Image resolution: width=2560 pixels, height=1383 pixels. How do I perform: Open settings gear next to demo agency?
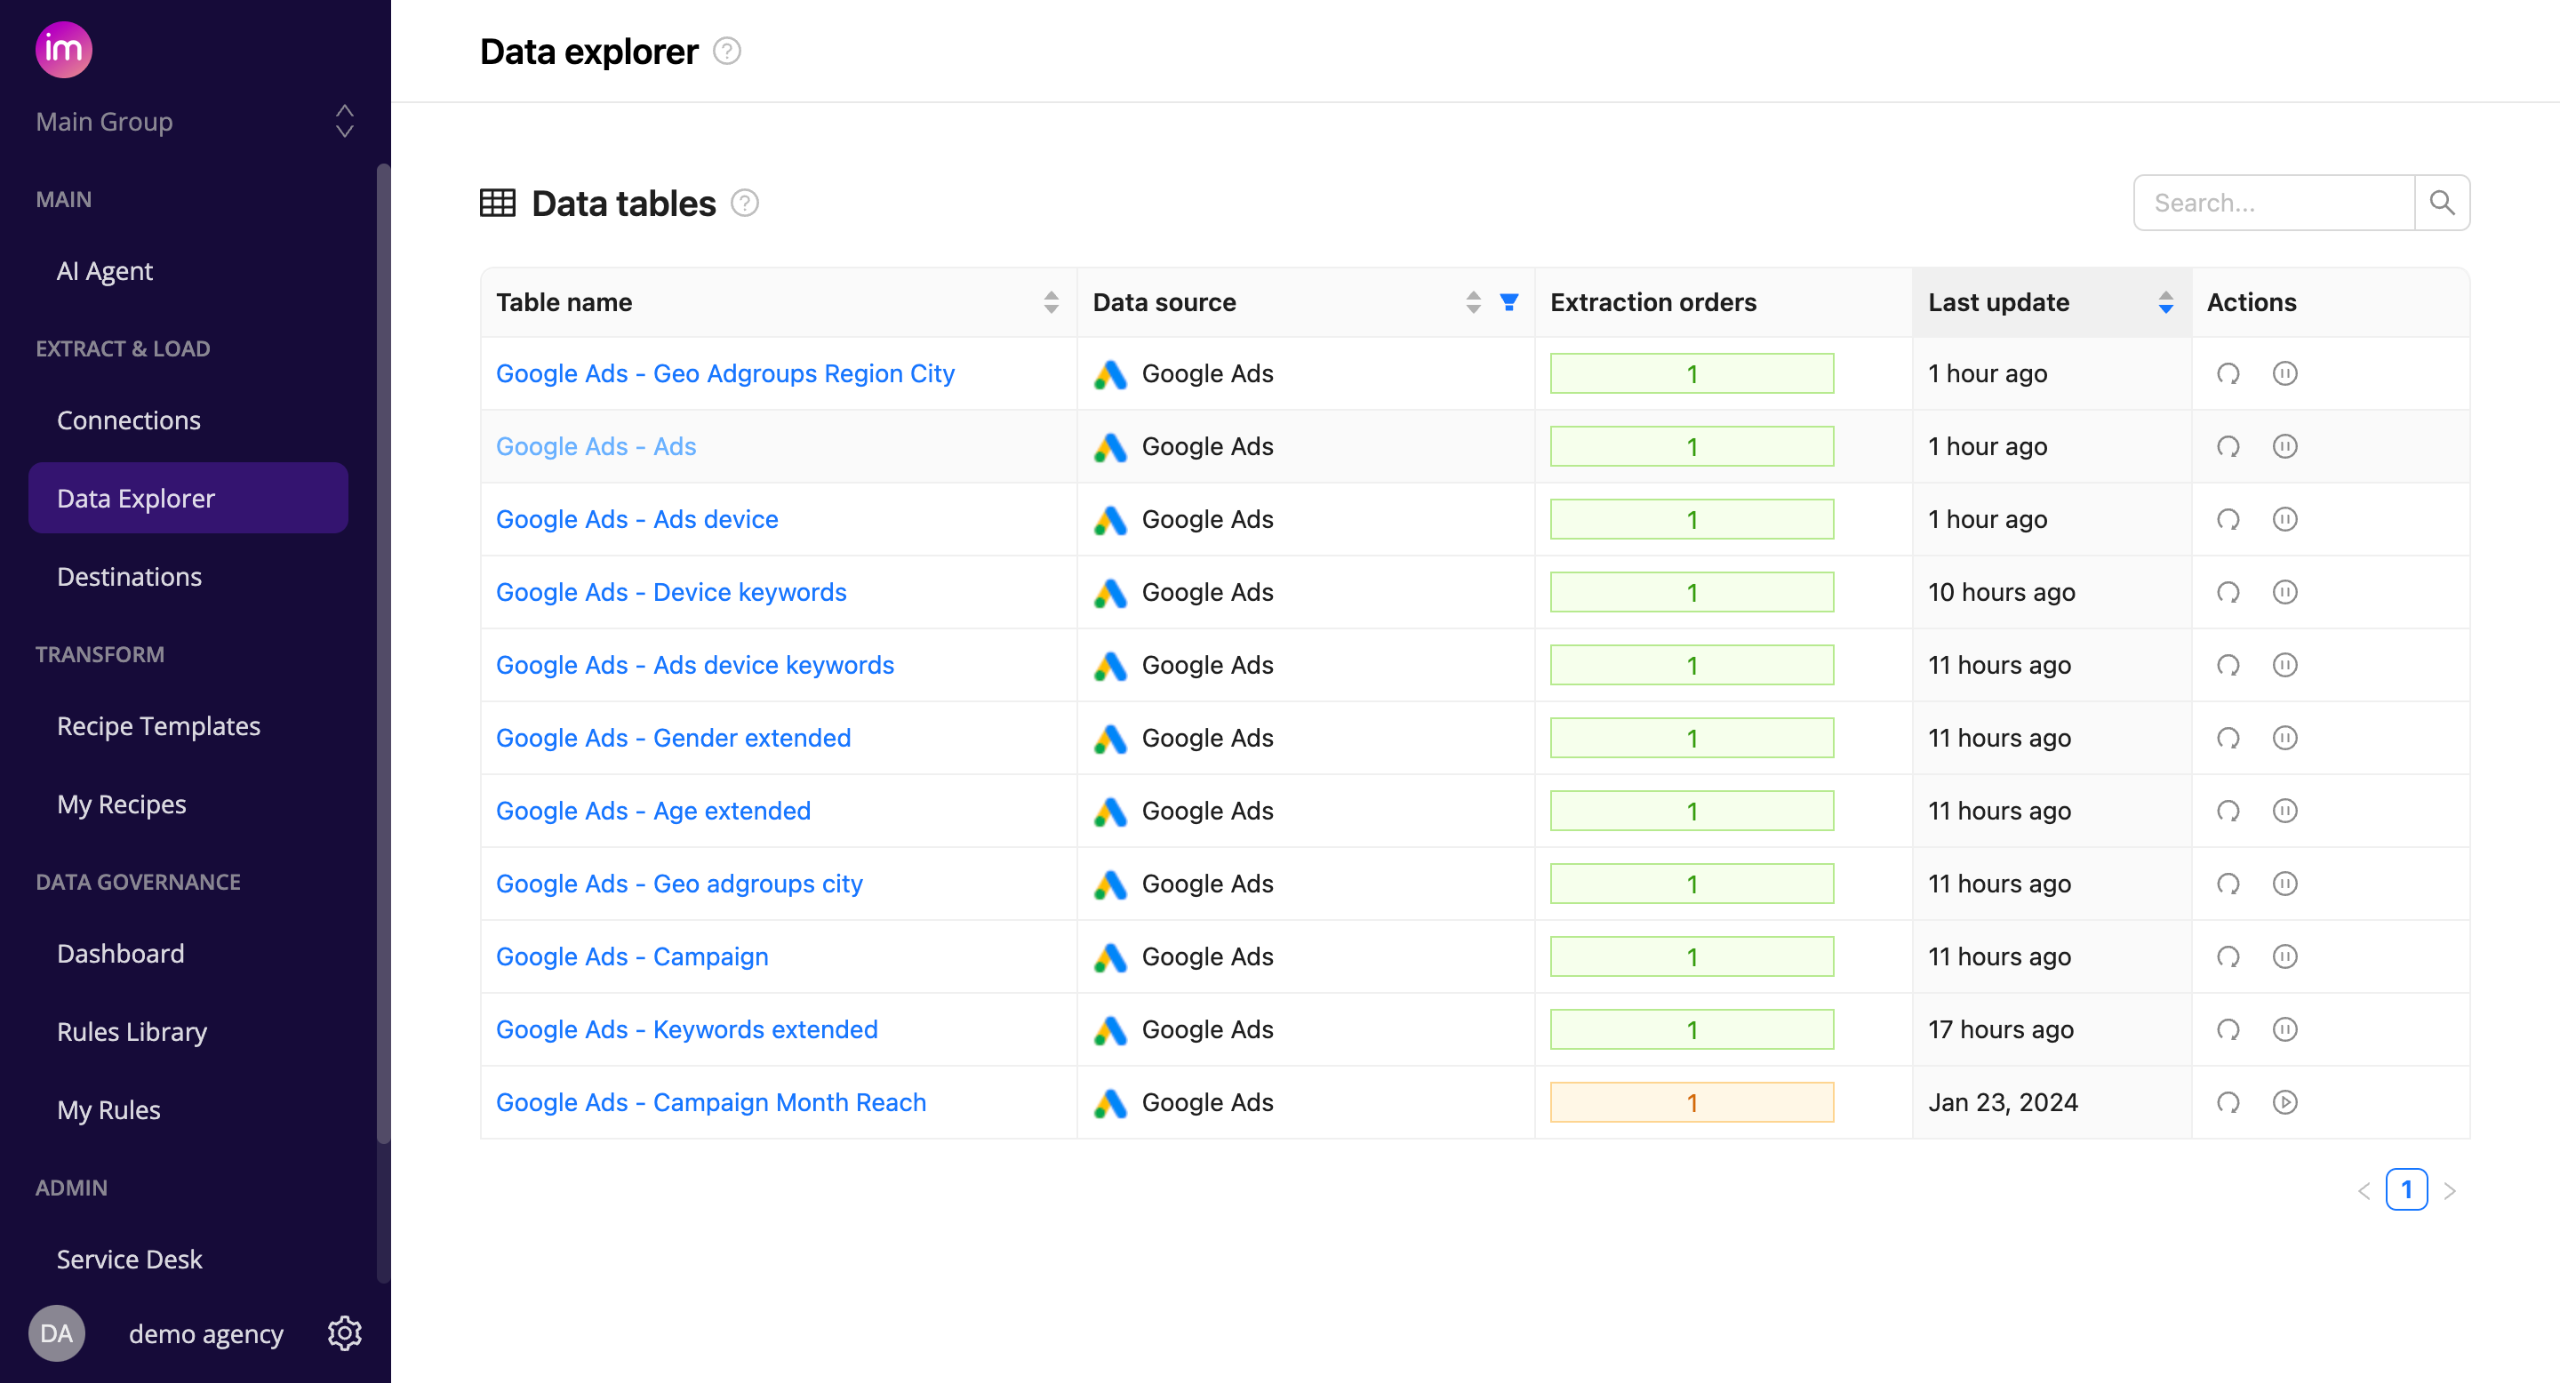click(x=344, y=1333)
